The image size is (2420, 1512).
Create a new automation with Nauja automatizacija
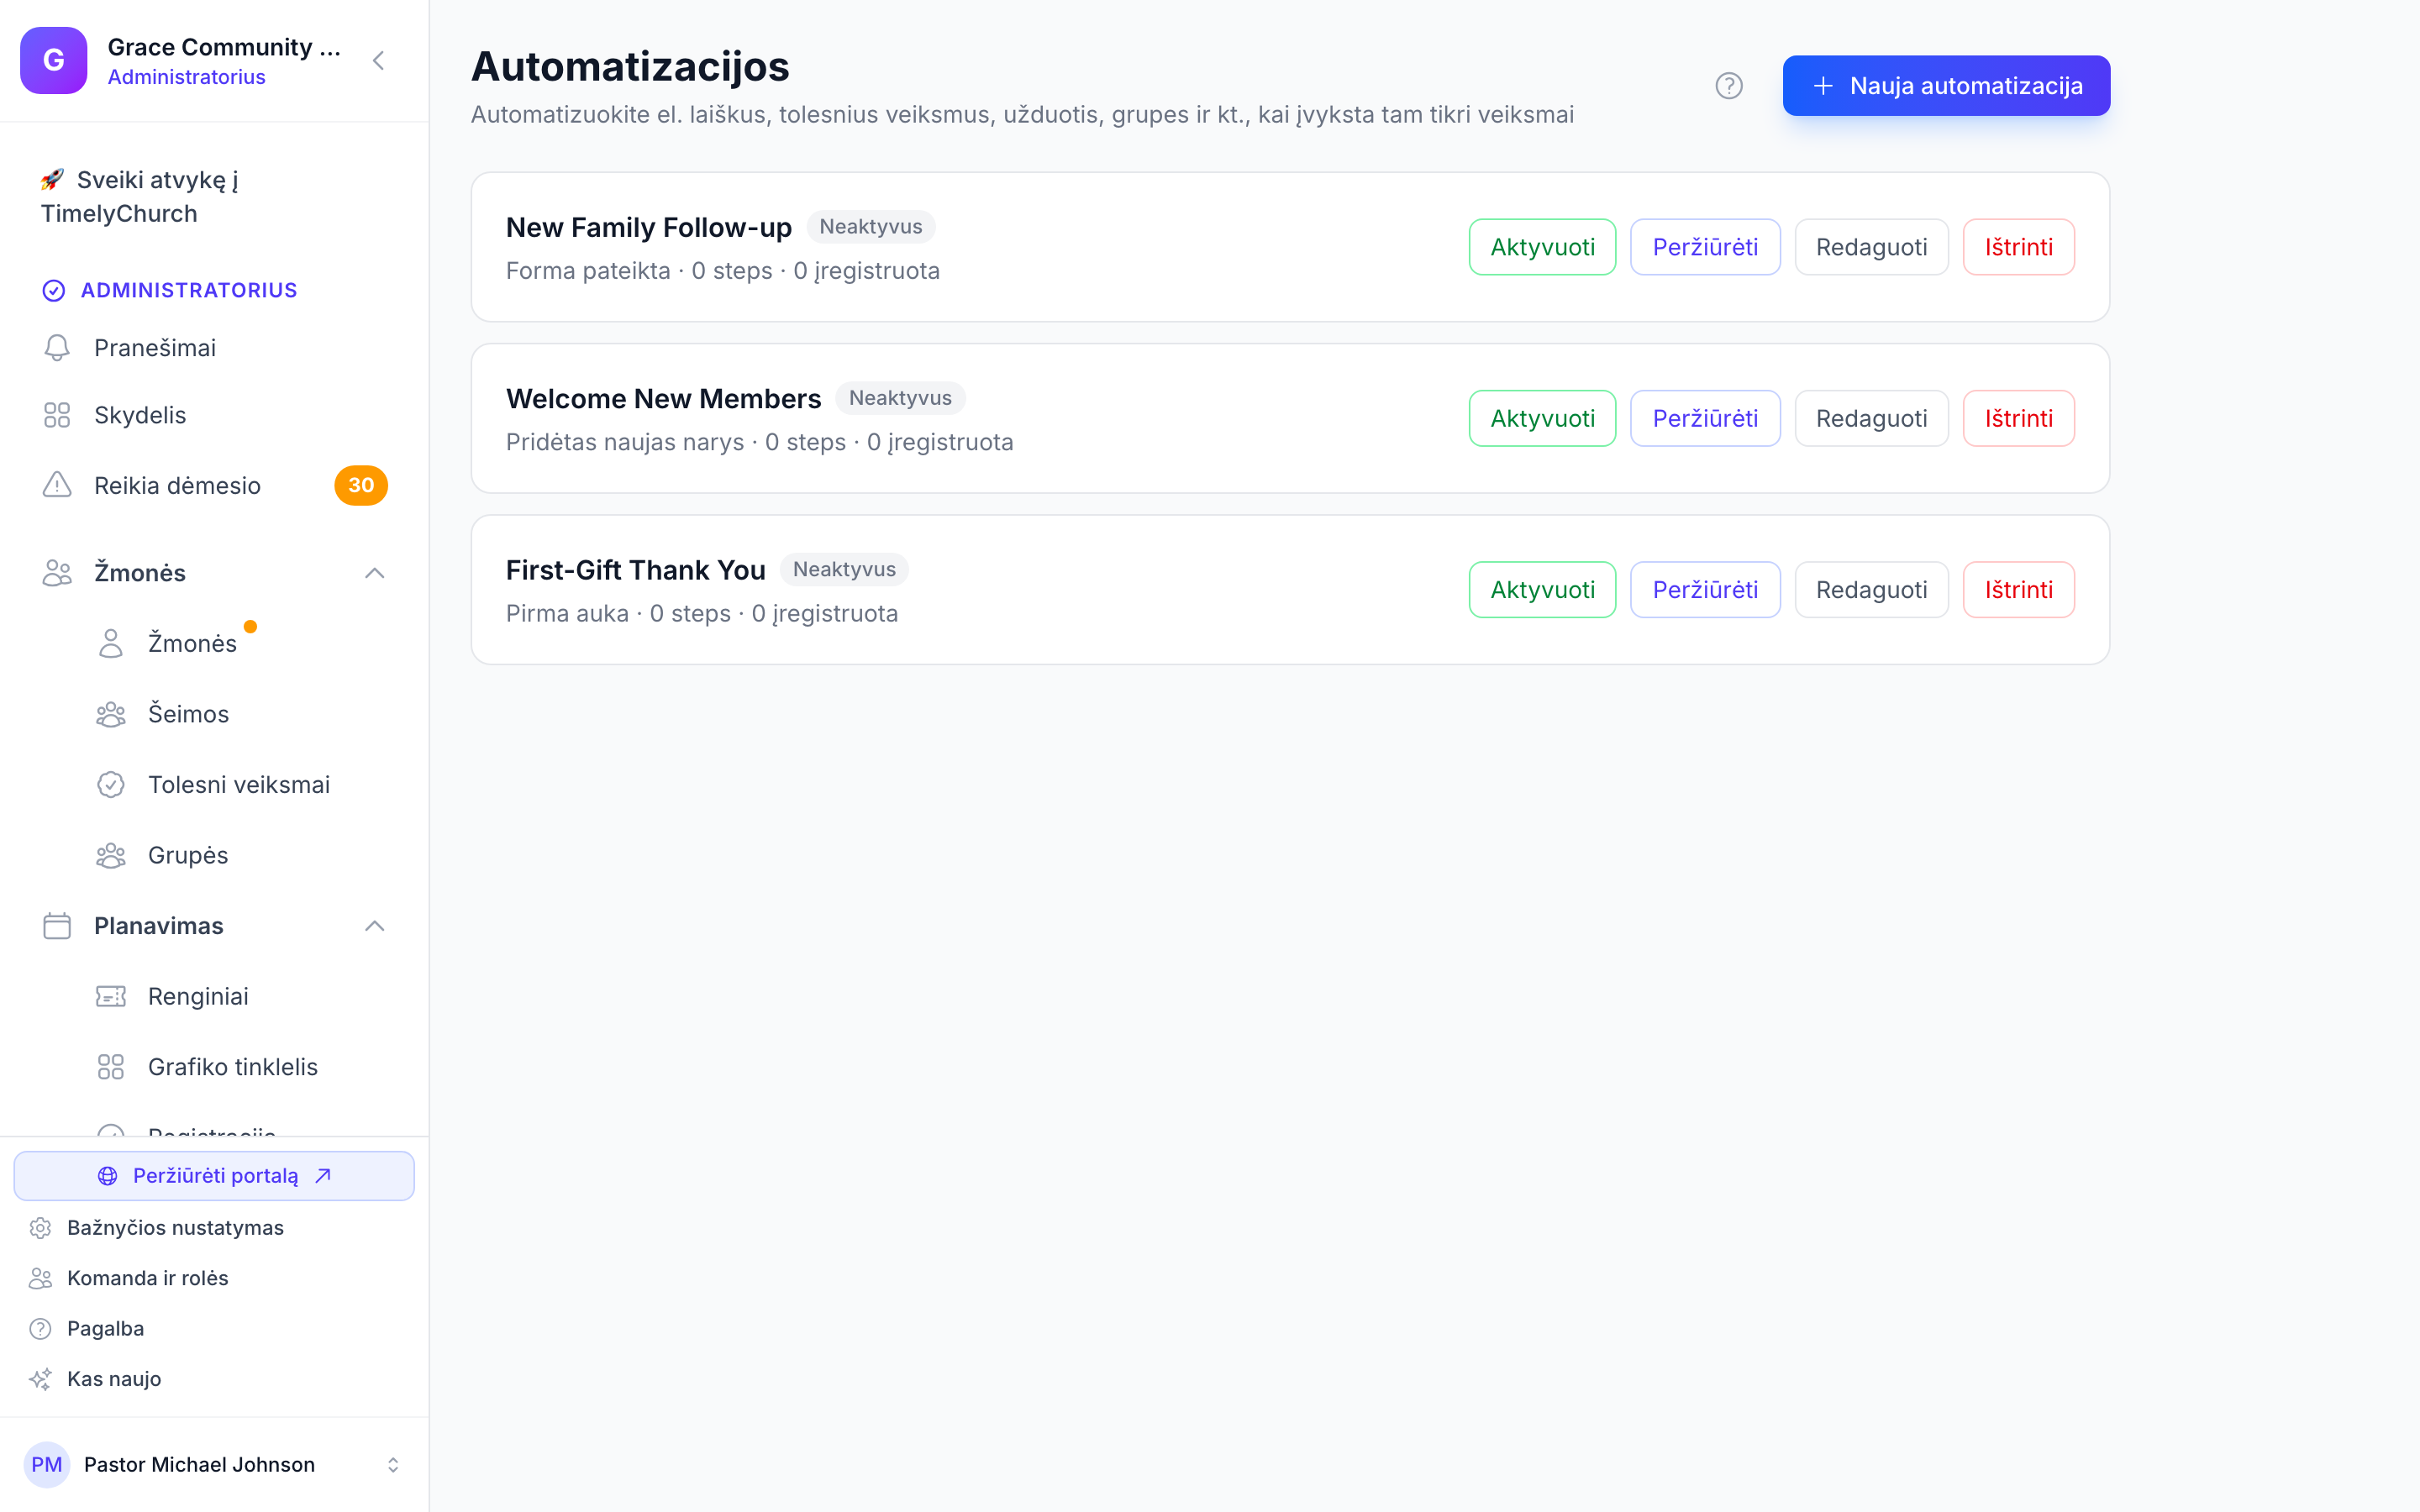click(x=1946, y=86)
